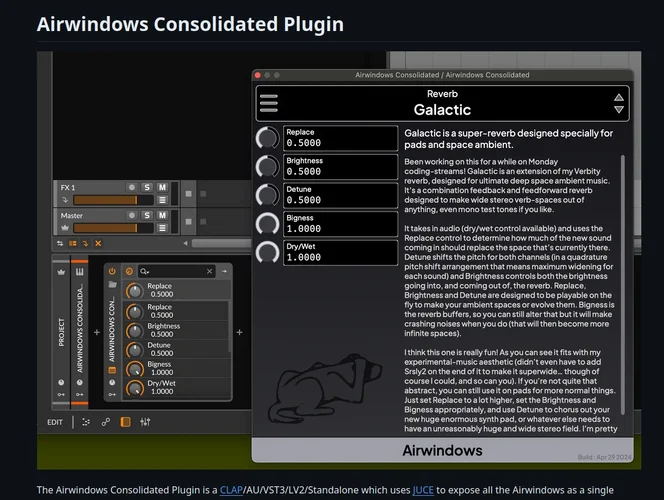The width and height of the screenshot is (664, 500).
Task: Toggle the orange track layout icon
Action: click(x=73, y=243)
